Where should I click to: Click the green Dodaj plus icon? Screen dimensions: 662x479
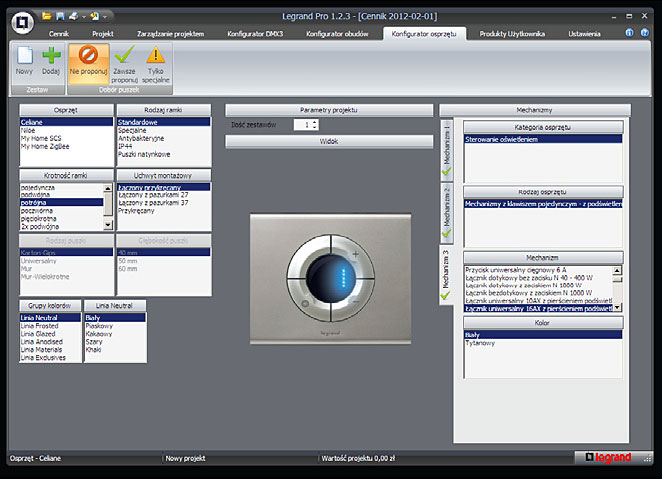pyautogui.click(x=51, y=56)
